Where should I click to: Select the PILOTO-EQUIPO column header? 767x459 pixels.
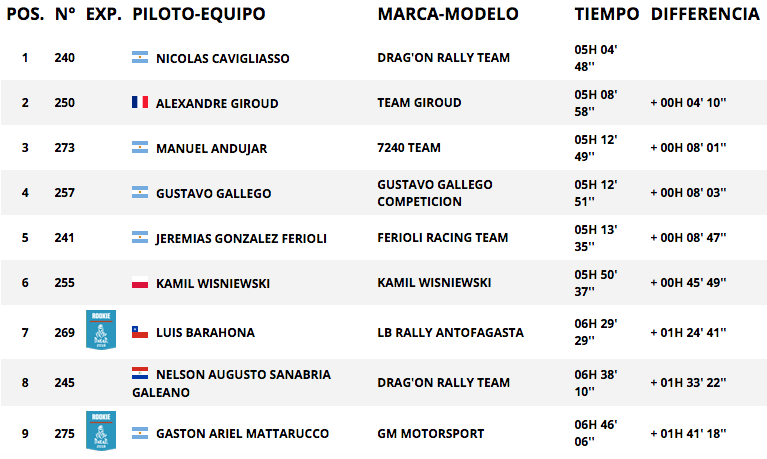199,14
